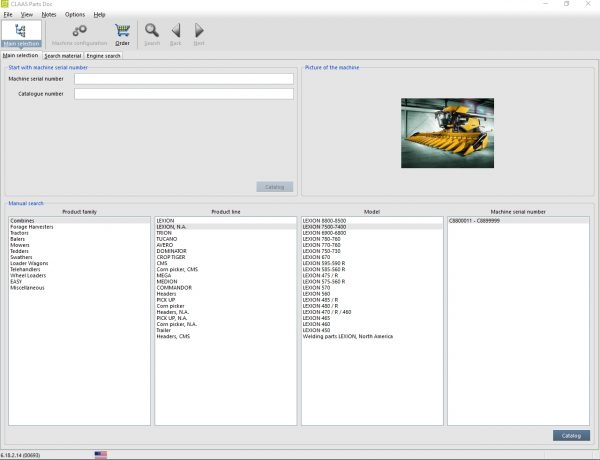Select LEXION 7500-7400 model
Screen dimensions: 600x460
372,227
